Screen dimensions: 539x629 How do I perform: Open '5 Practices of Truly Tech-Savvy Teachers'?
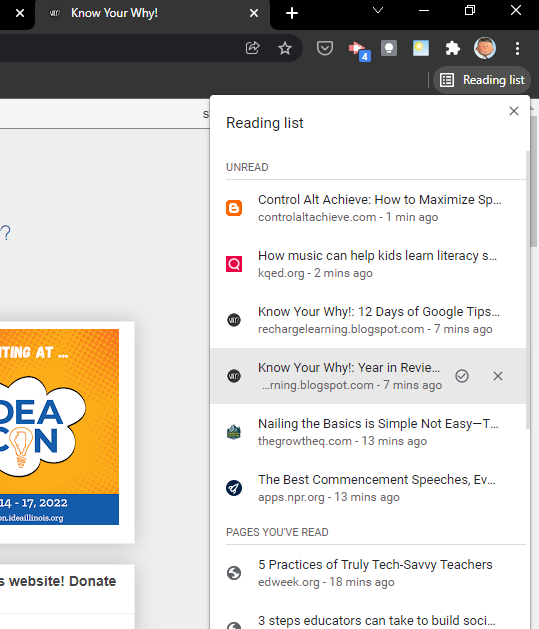[368, 573]
